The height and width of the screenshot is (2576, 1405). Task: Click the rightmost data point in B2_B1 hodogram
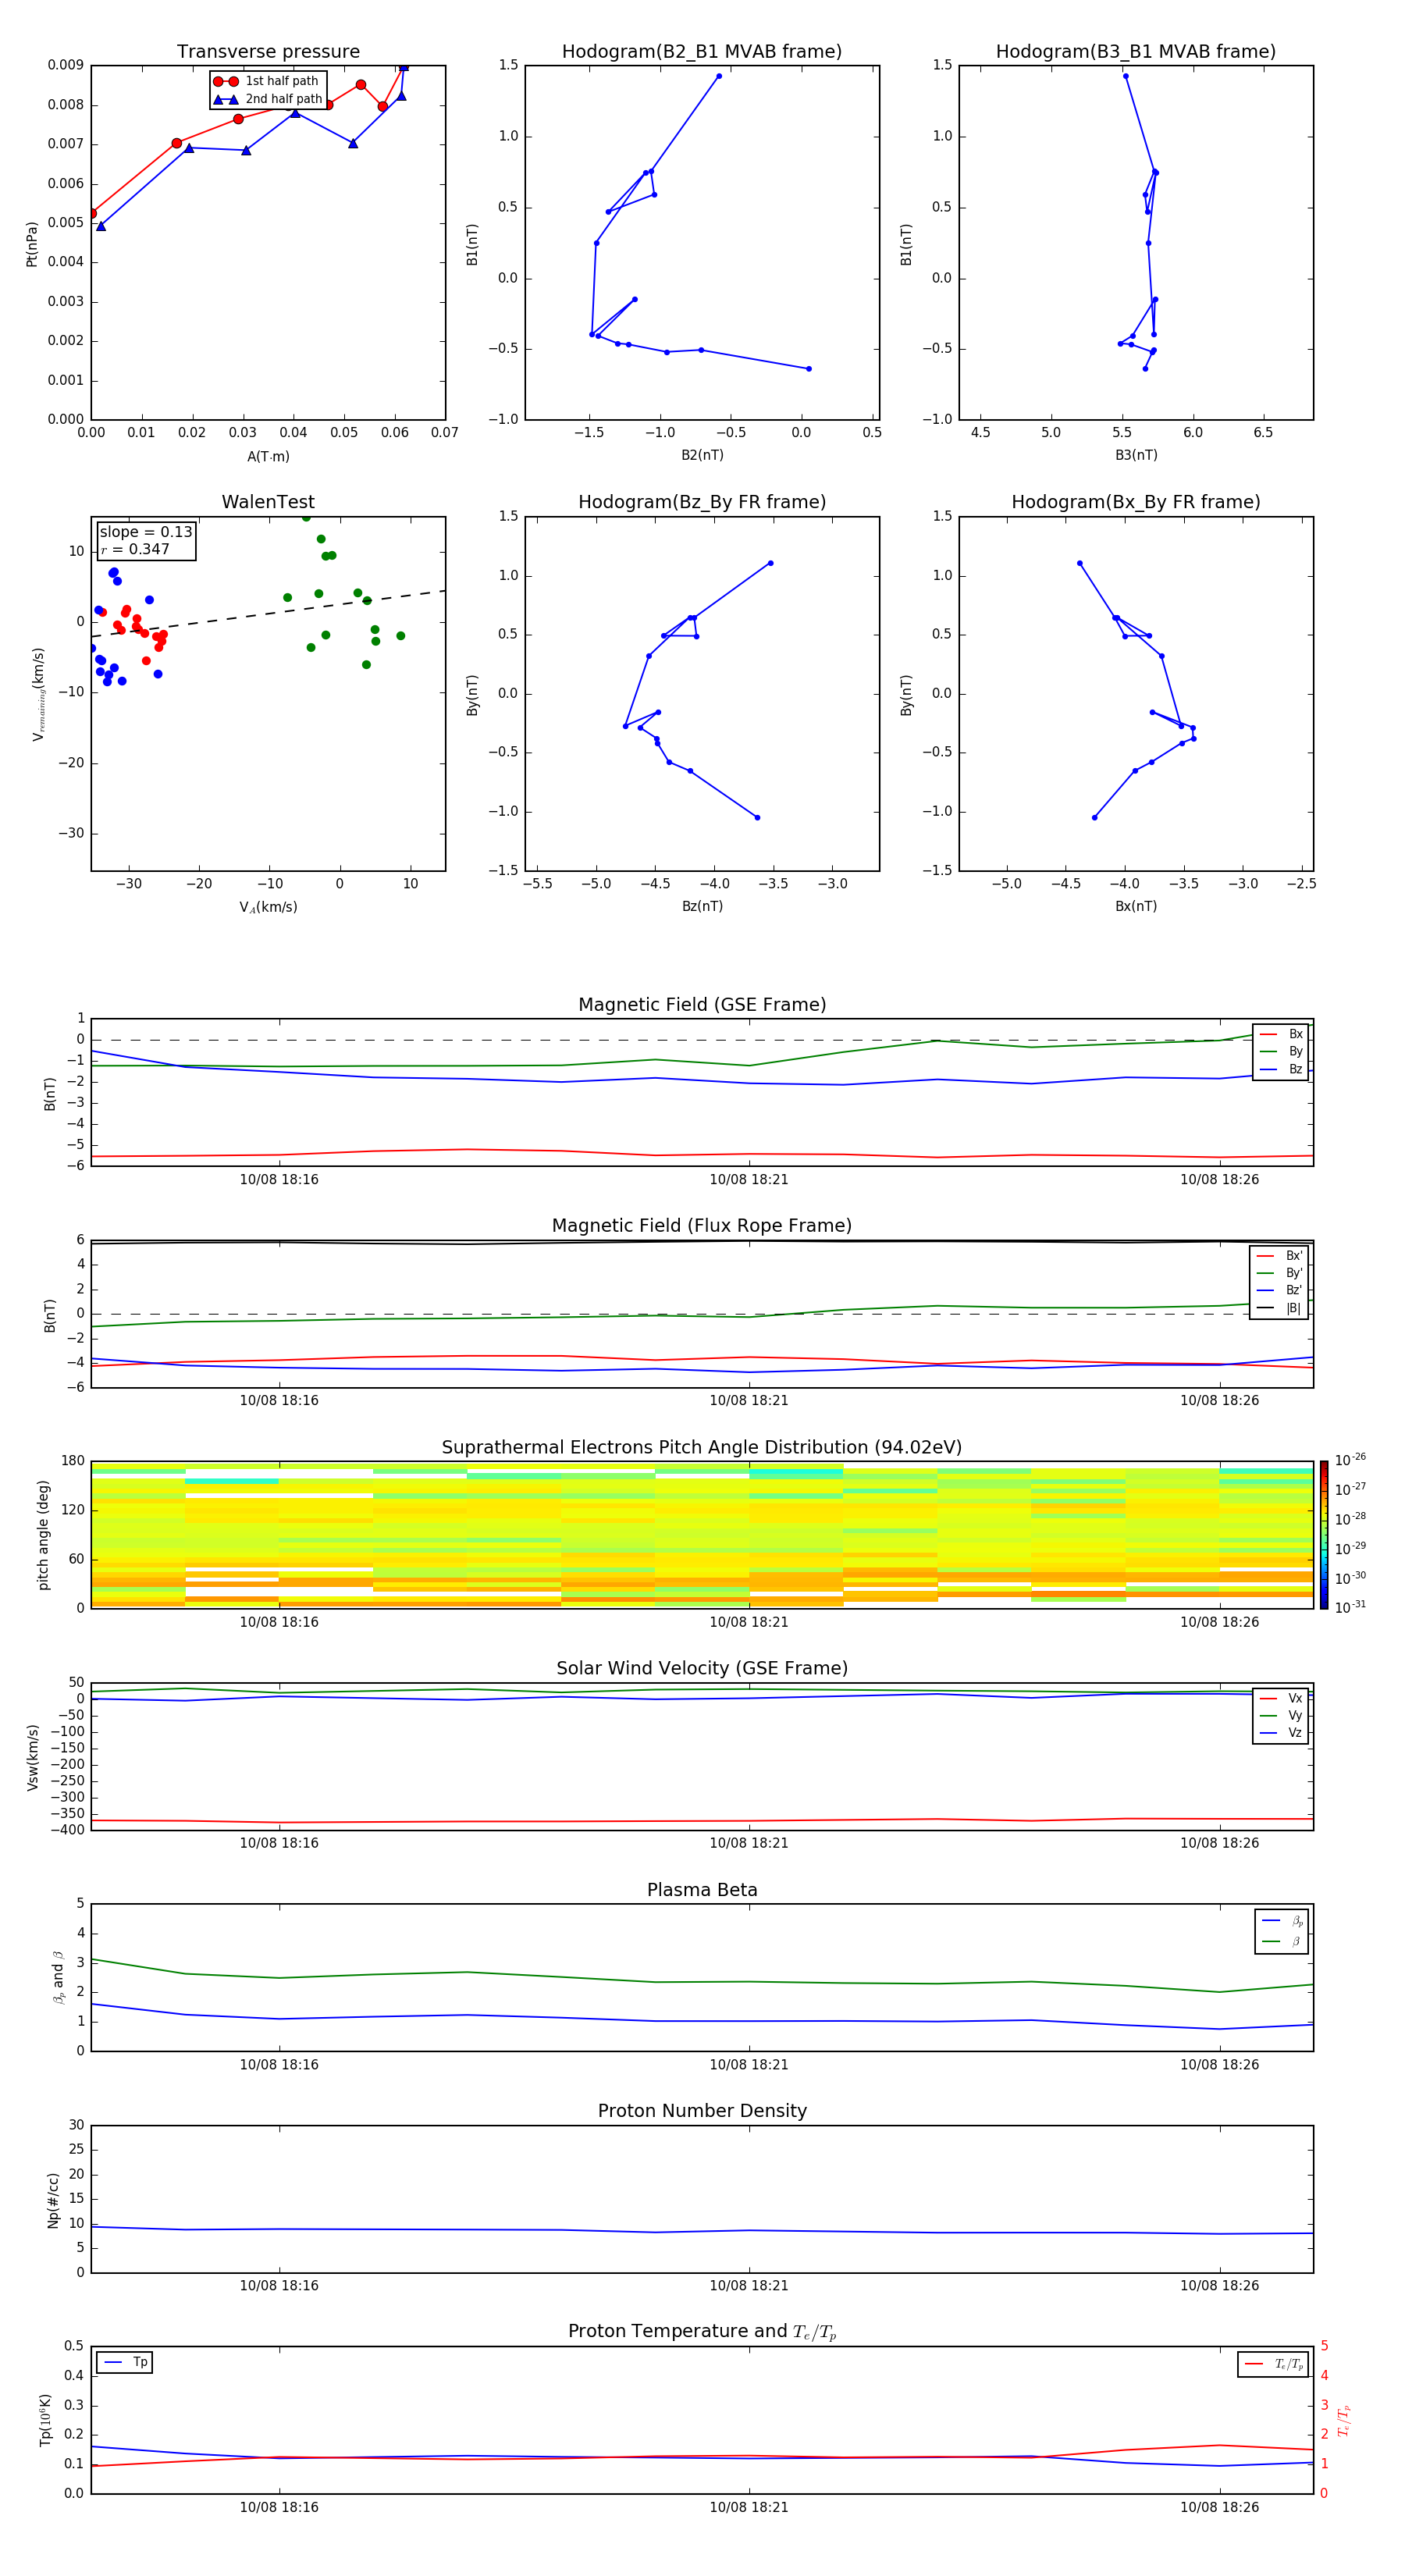809,369
